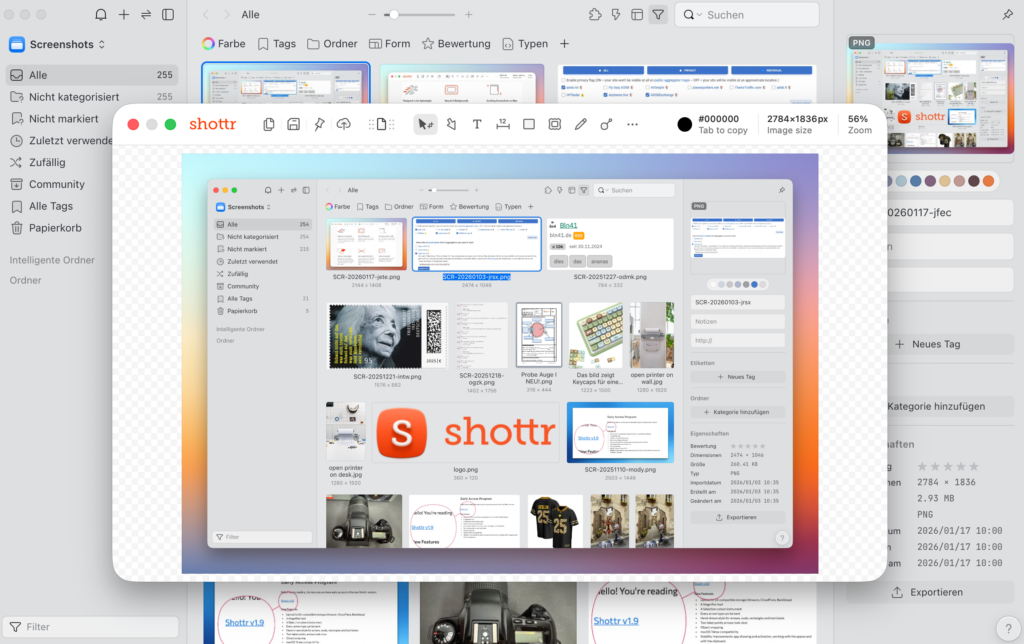Select the arrow selection tool in Shottr
This screenshot has width=1024, height=644.
tap(425, 124)
